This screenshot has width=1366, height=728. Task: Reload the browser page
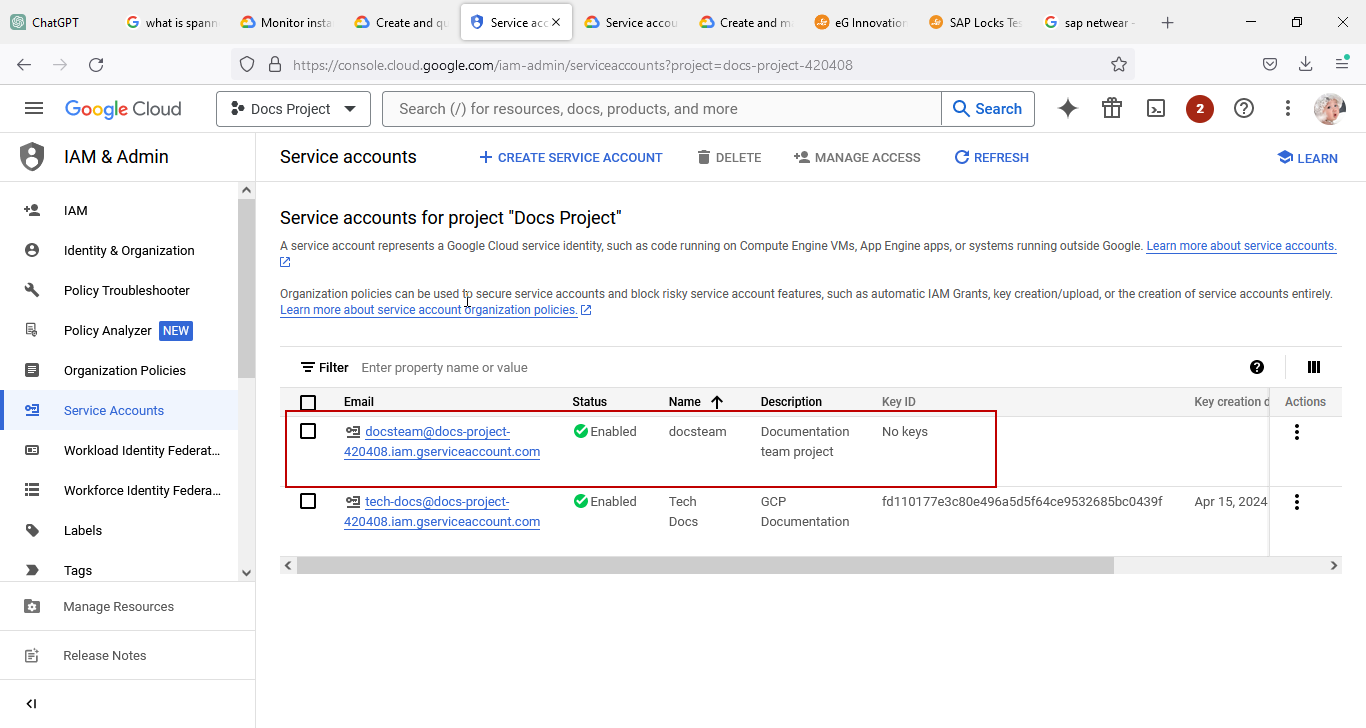click(96, 65)
